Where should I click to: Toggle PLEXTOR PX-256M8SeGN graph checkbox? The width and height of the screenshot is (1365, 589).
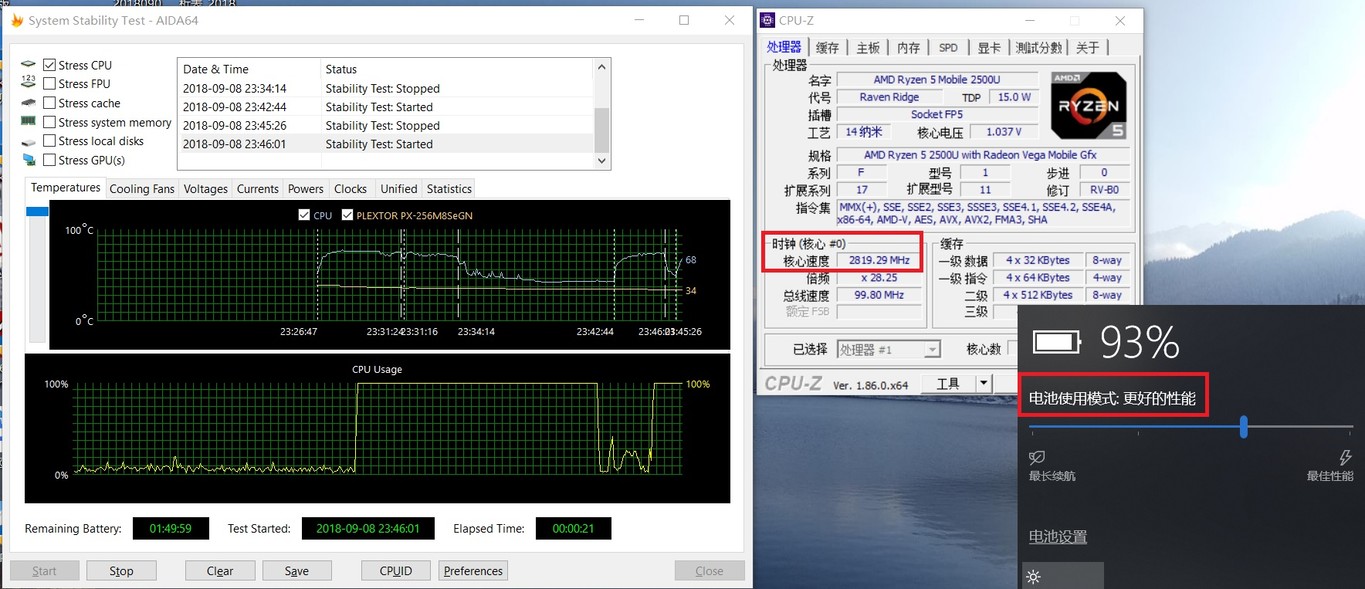pyautogui.click(x=347, y=215)
